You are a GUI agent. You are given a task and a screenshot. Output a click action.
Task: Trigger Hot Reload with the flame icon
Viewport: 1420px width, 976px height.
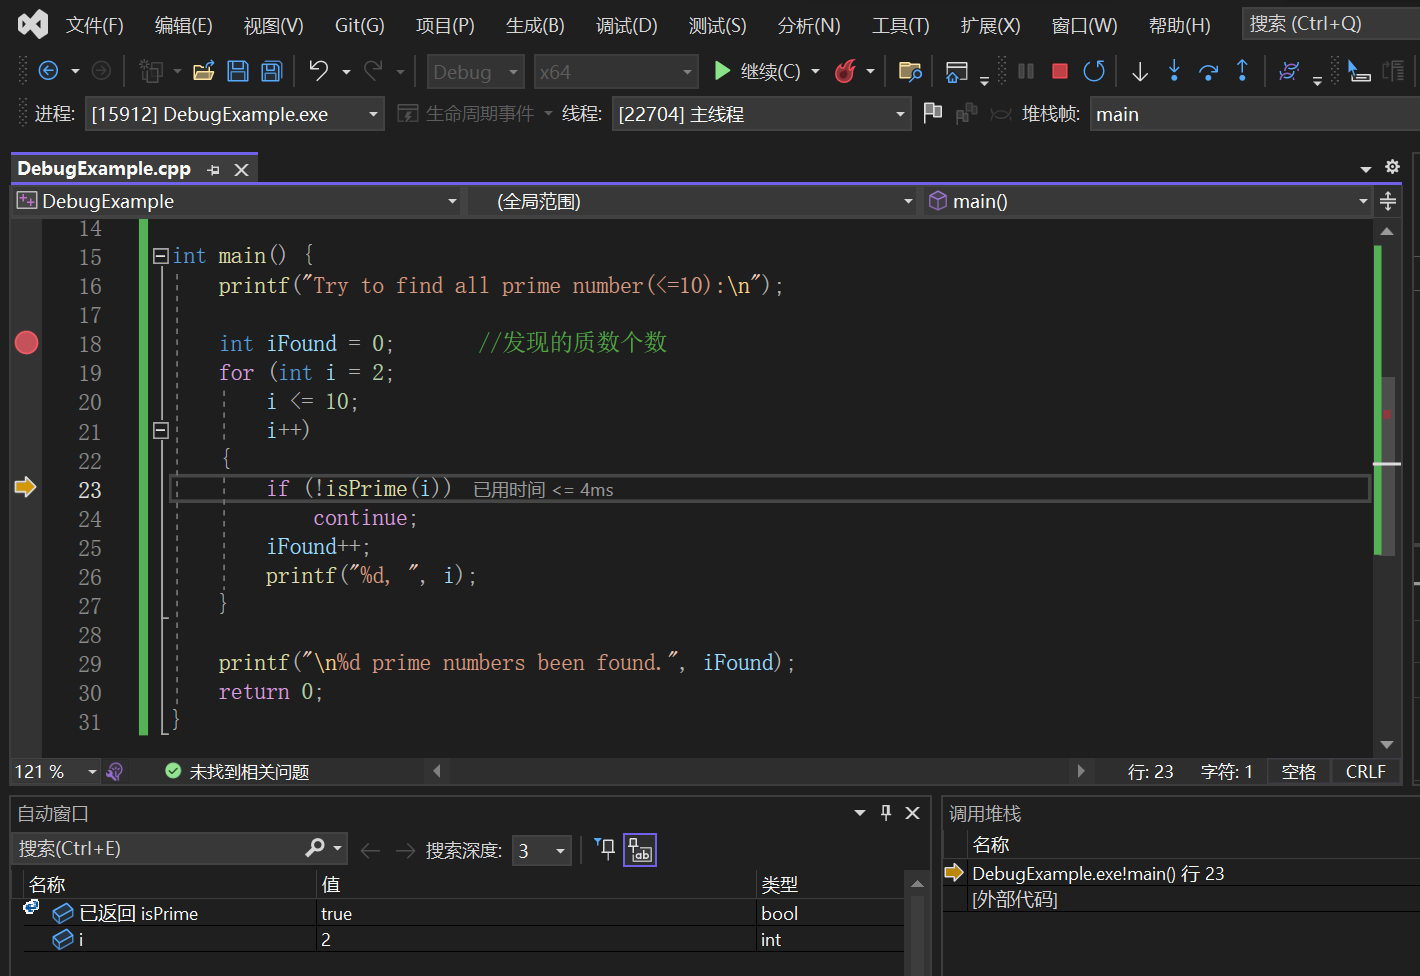click(845, 71)
